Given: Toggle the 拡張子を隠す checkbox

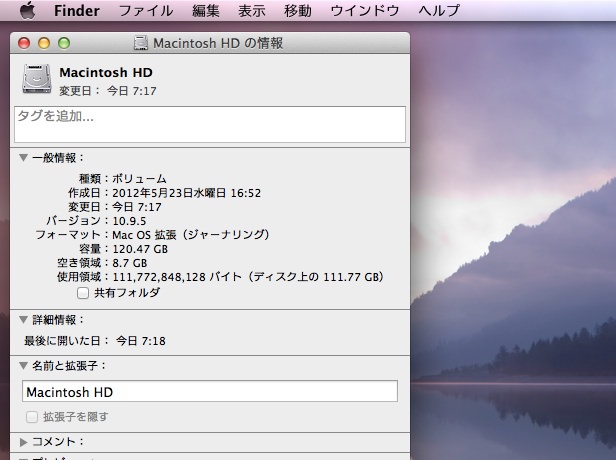Looking at the screenshot, I should click(x=32, y=417).
